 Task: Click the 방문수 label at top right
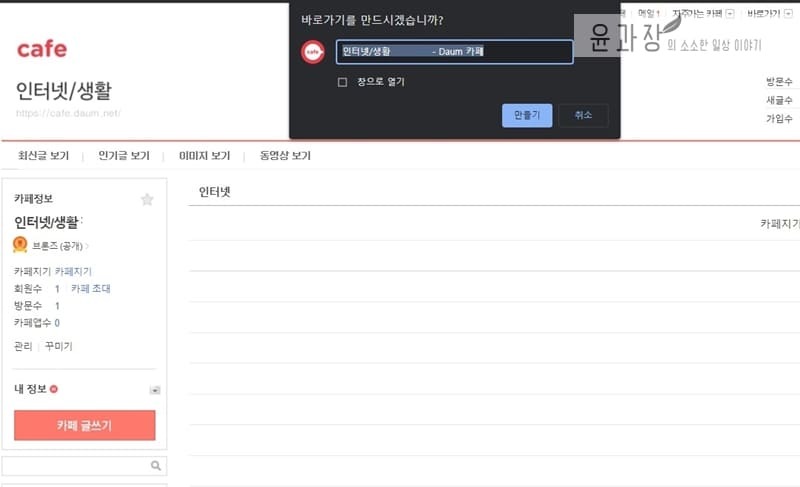pos(779,82)
